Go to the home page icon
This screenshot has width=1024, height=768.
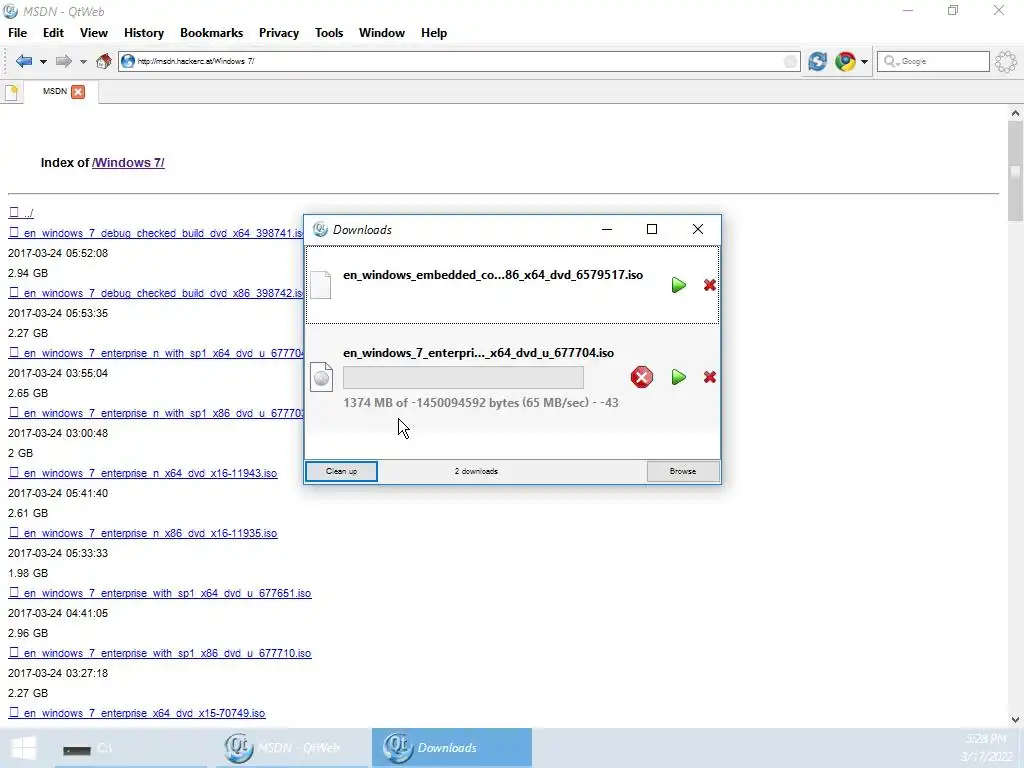pos(103,61)
